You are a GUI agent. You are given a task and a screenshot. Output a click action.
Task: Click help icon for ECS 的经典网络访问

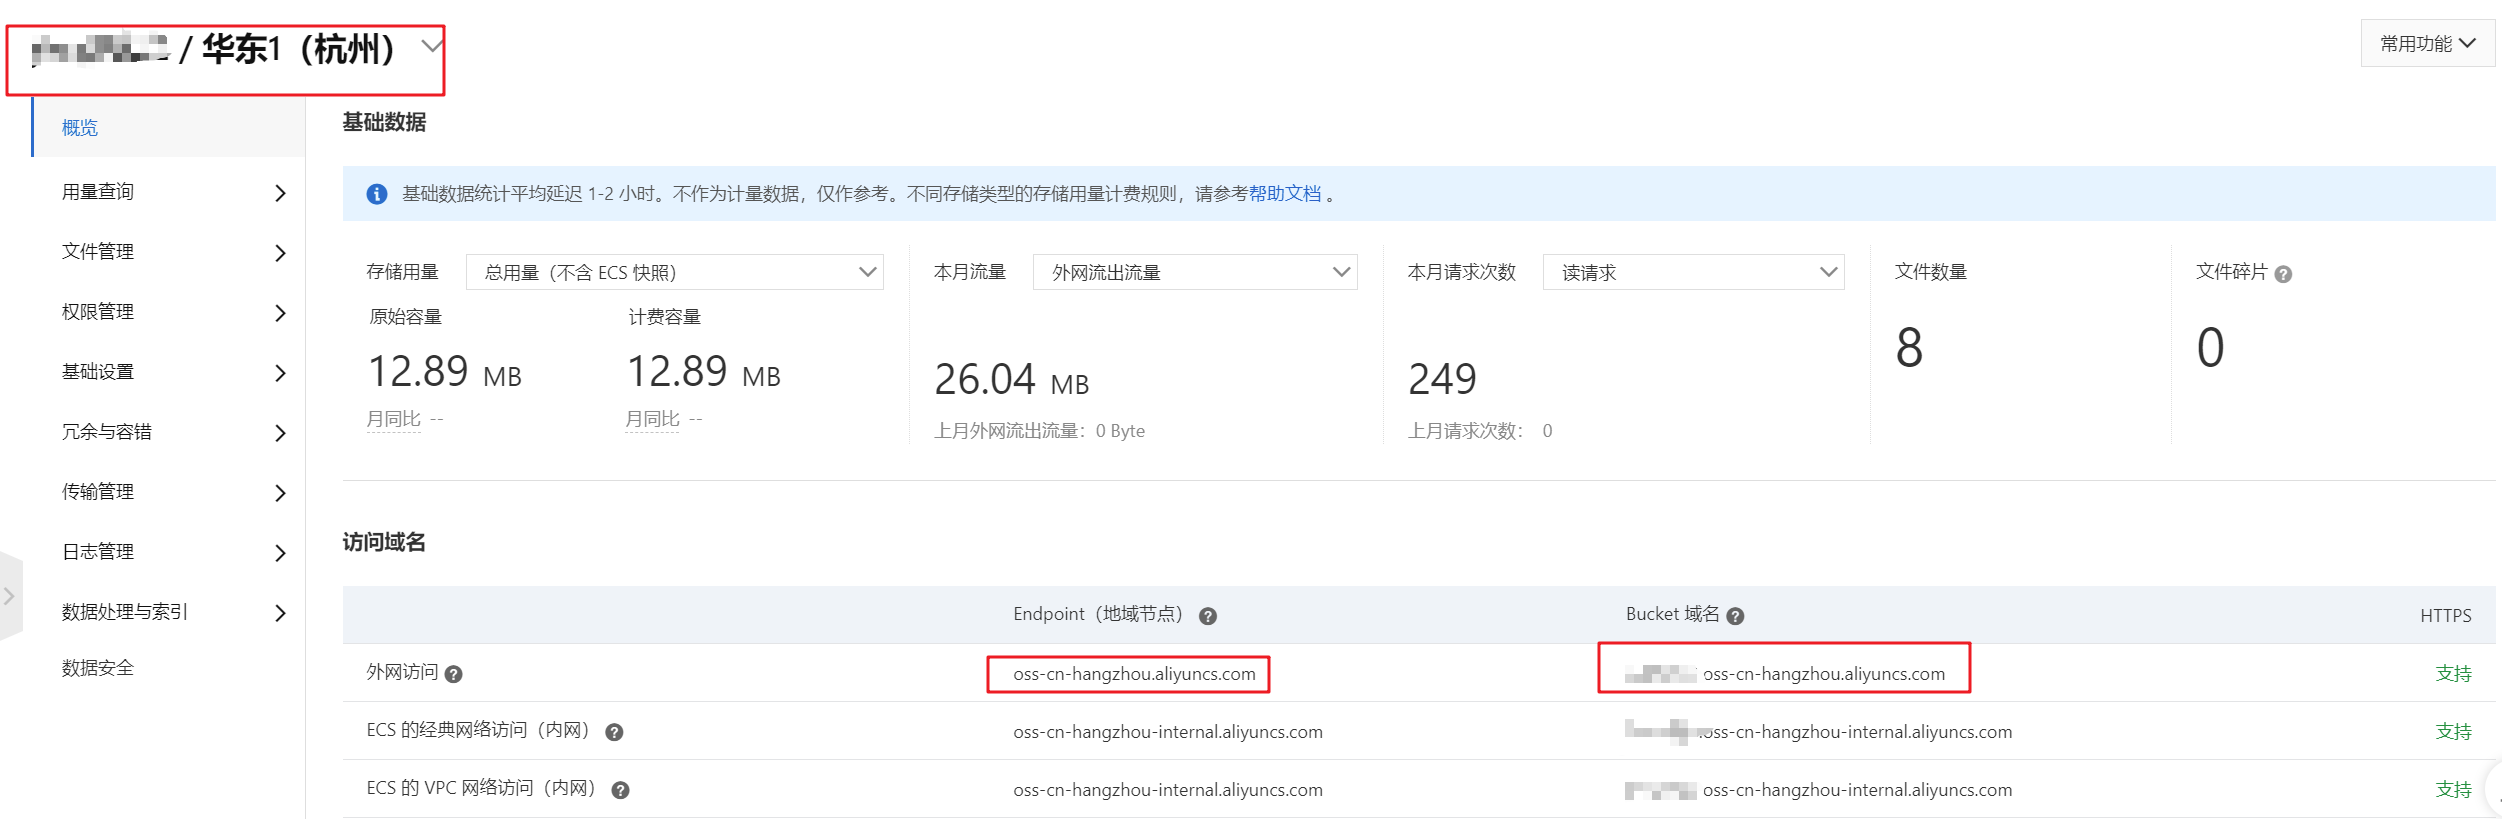(x=614, y=732)
